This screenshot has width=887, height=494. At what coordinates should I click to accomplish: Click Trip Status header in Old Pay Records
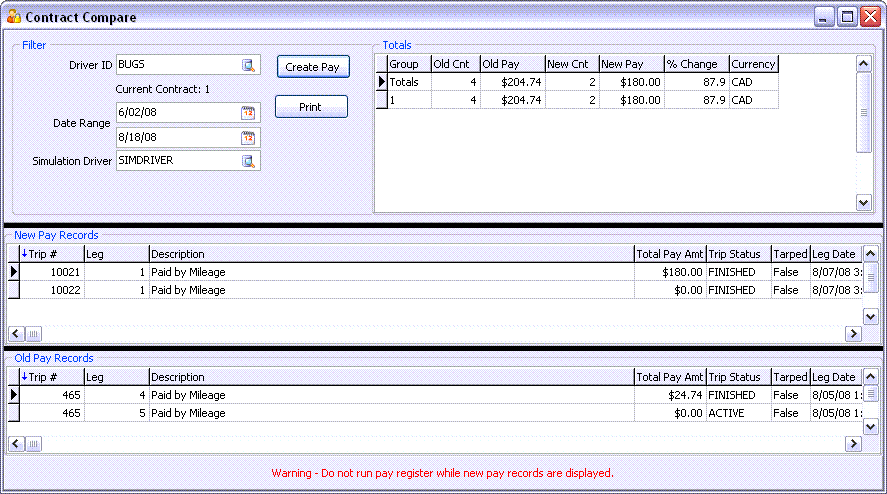[x=737, y=377]
